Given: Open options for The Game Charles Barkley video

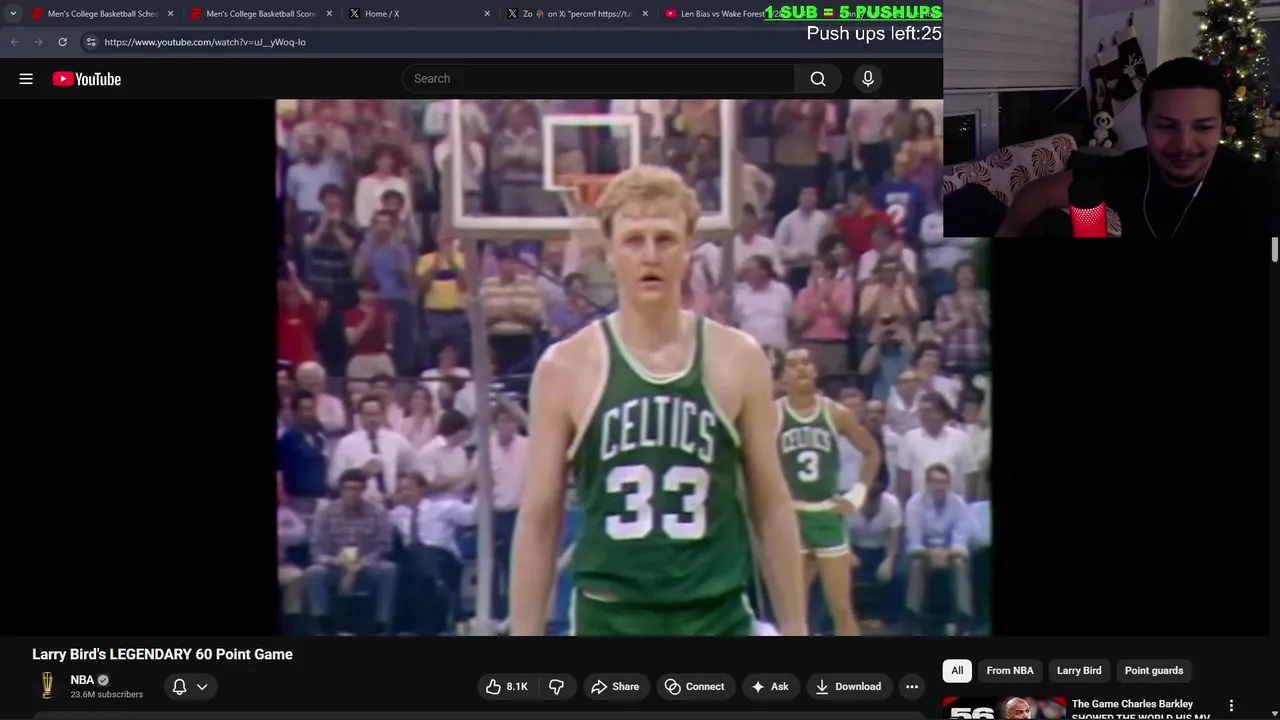Looking at the screenshot, I should (x=1231, y=706).
